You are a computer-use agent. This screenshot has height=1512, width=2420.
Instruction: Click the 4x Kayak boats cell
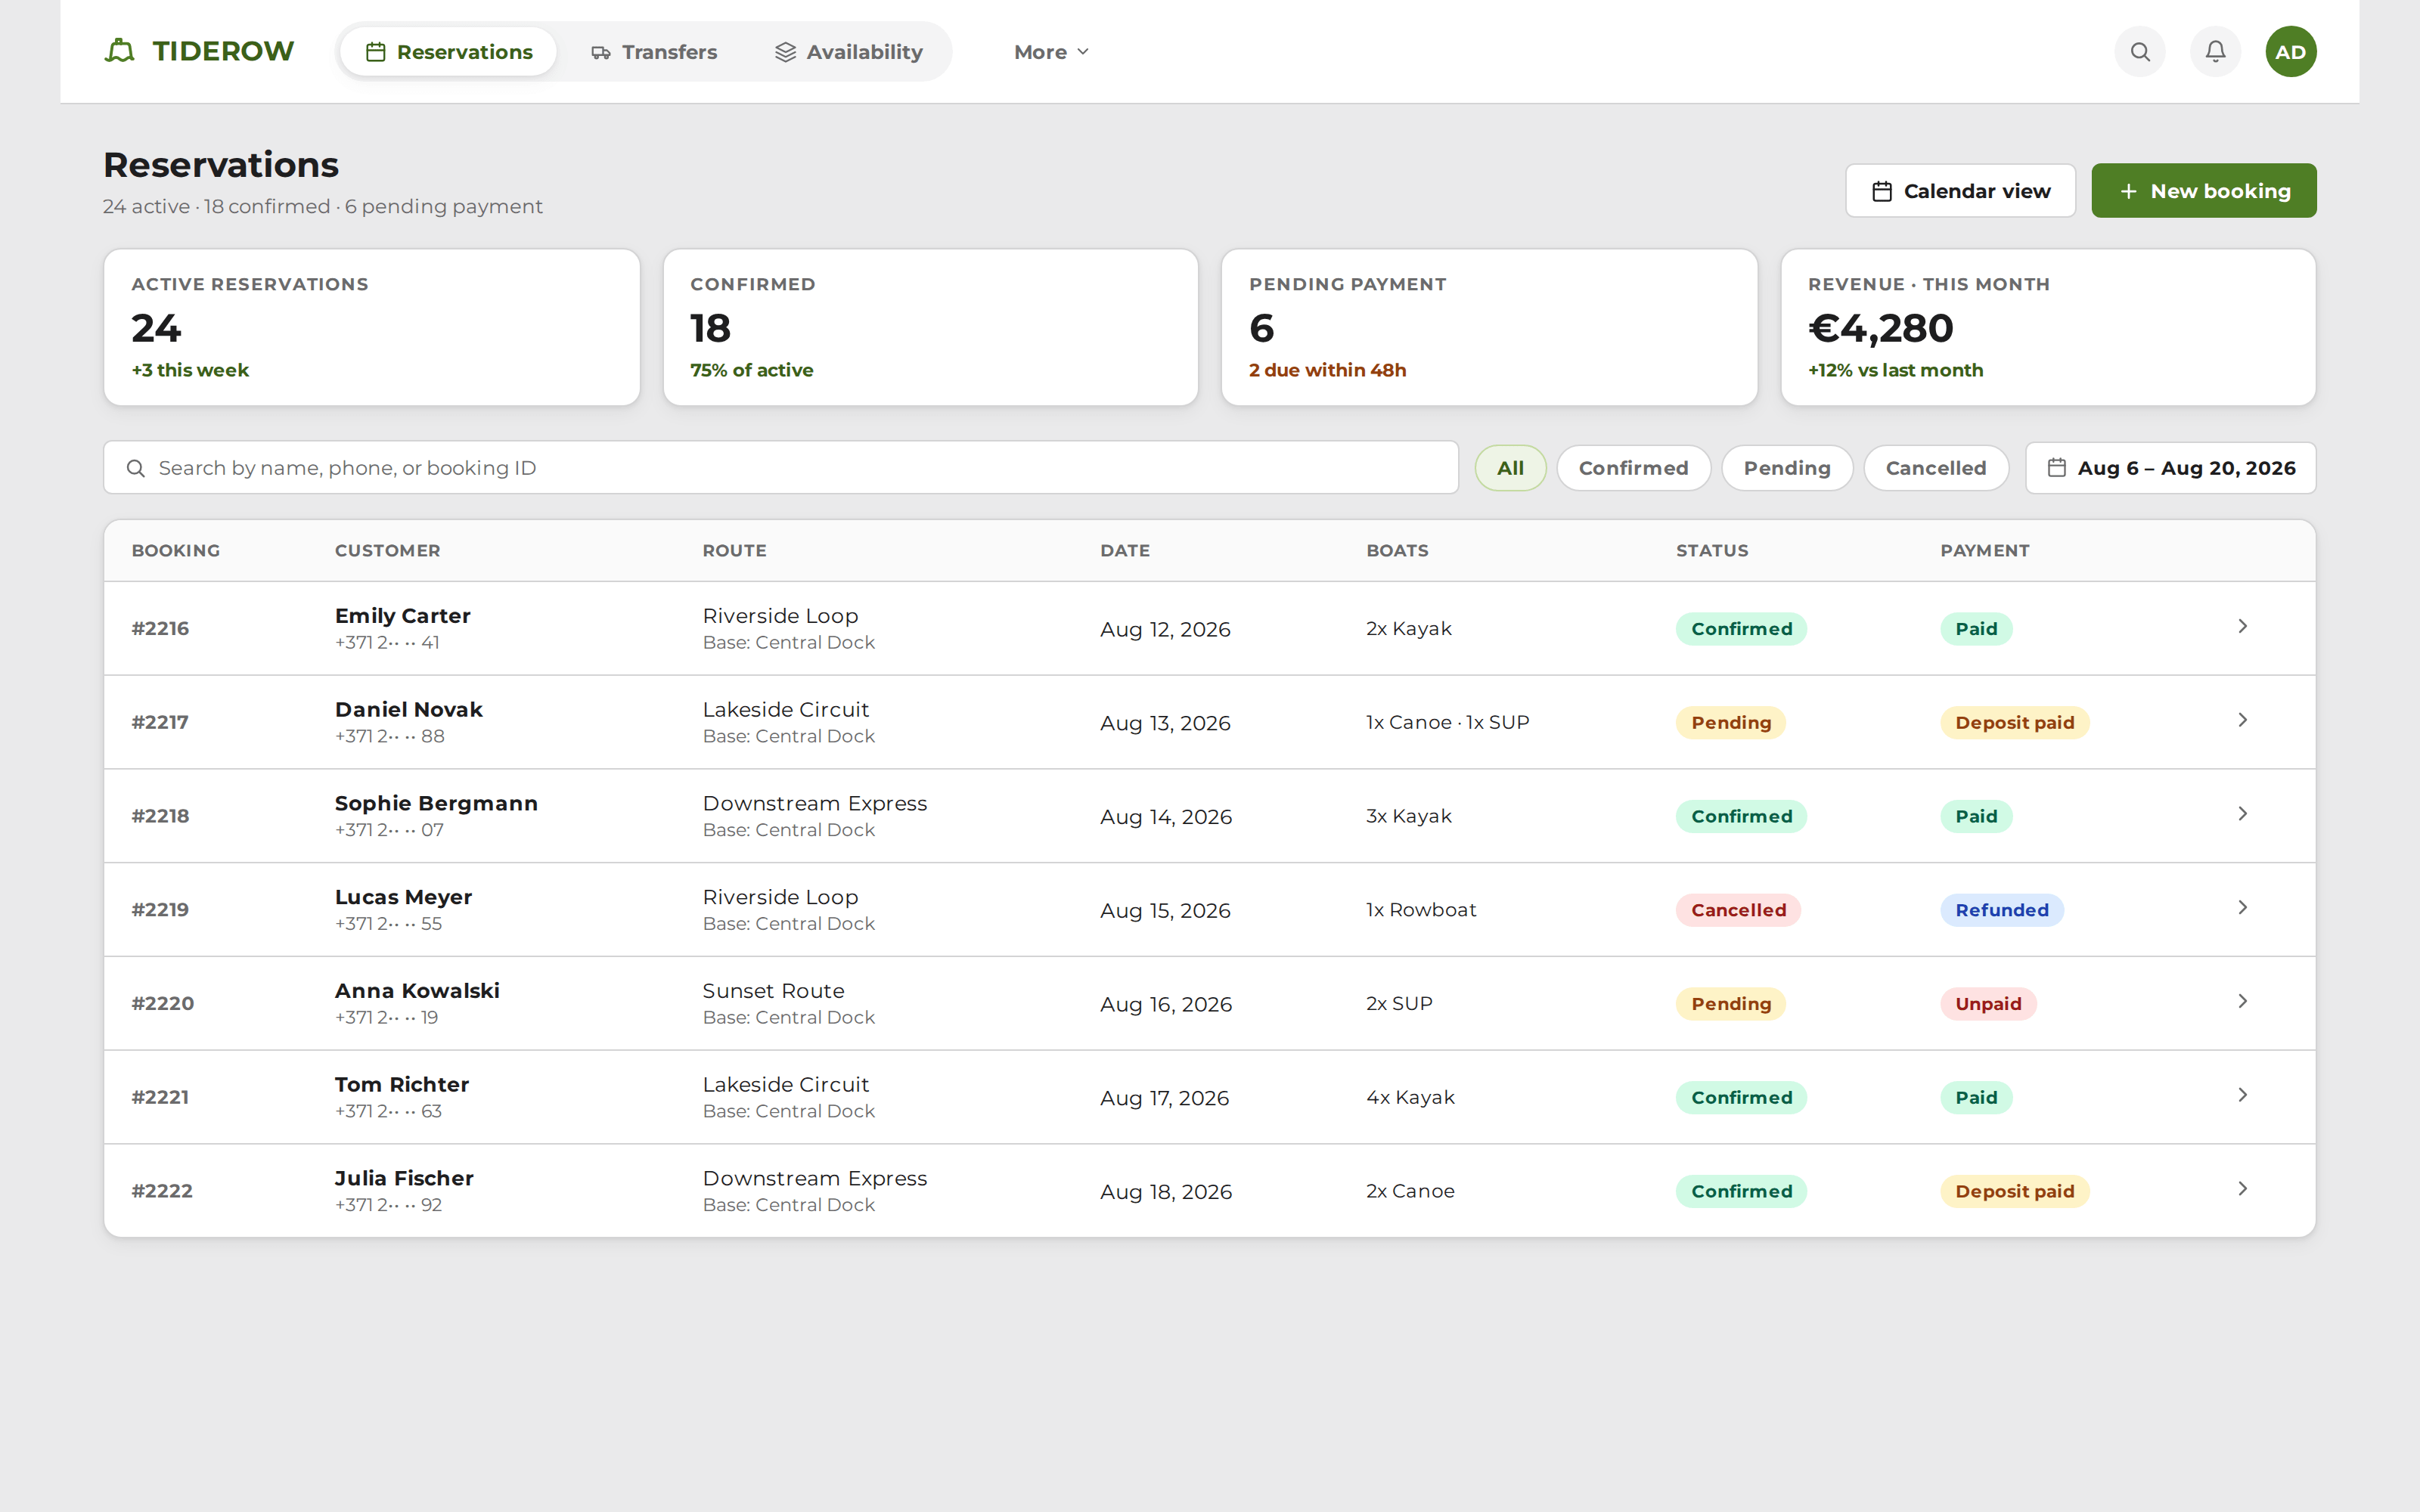[x=1410, y=1098]
